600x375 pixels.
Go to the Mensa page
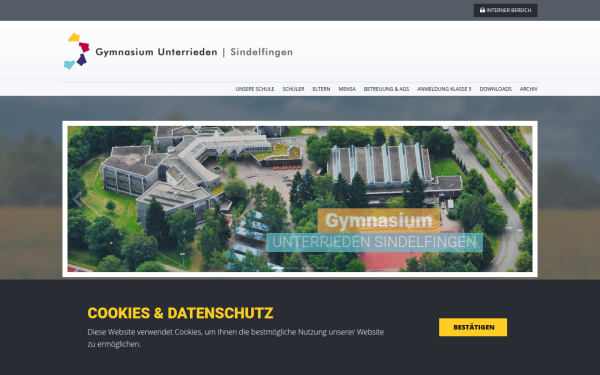[x=347, y=89]
